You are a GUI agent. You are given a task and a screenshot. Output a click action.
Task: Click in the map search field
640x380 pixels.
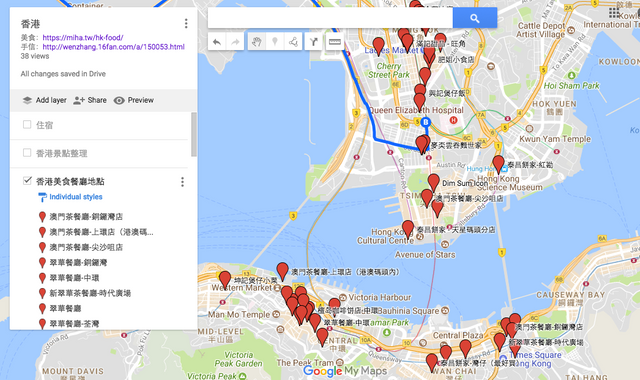(330, 18)
